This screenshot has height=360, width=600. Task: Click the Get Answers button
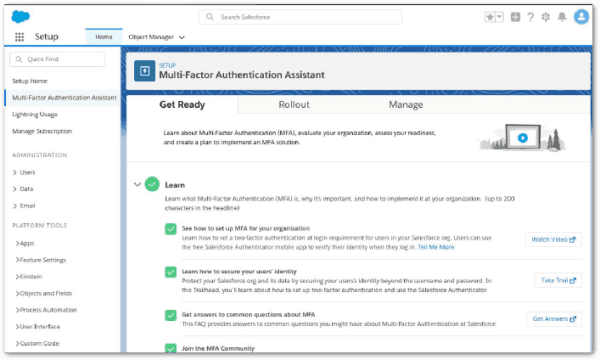click(x=554, y=319)
